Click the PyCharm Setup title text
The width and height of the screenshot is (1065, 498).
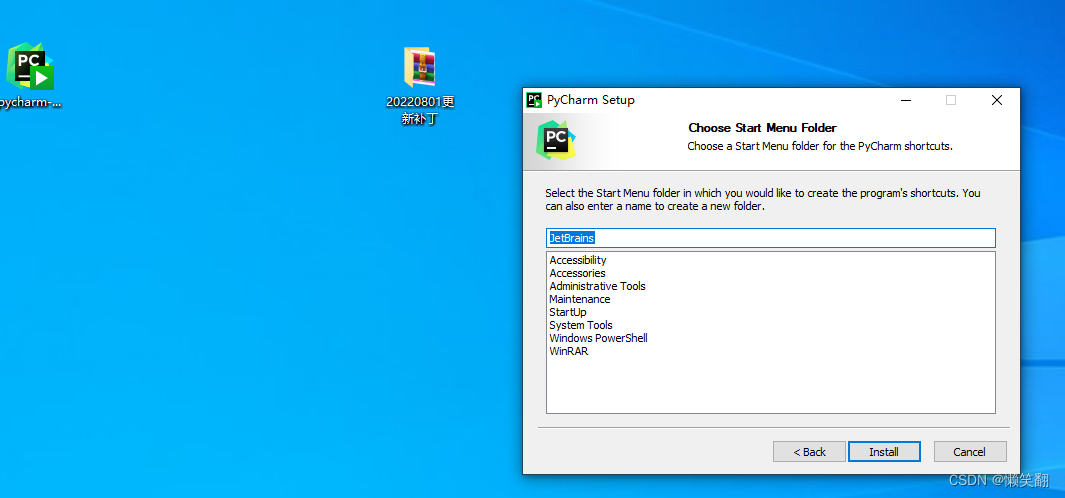(x=591, y=100)
